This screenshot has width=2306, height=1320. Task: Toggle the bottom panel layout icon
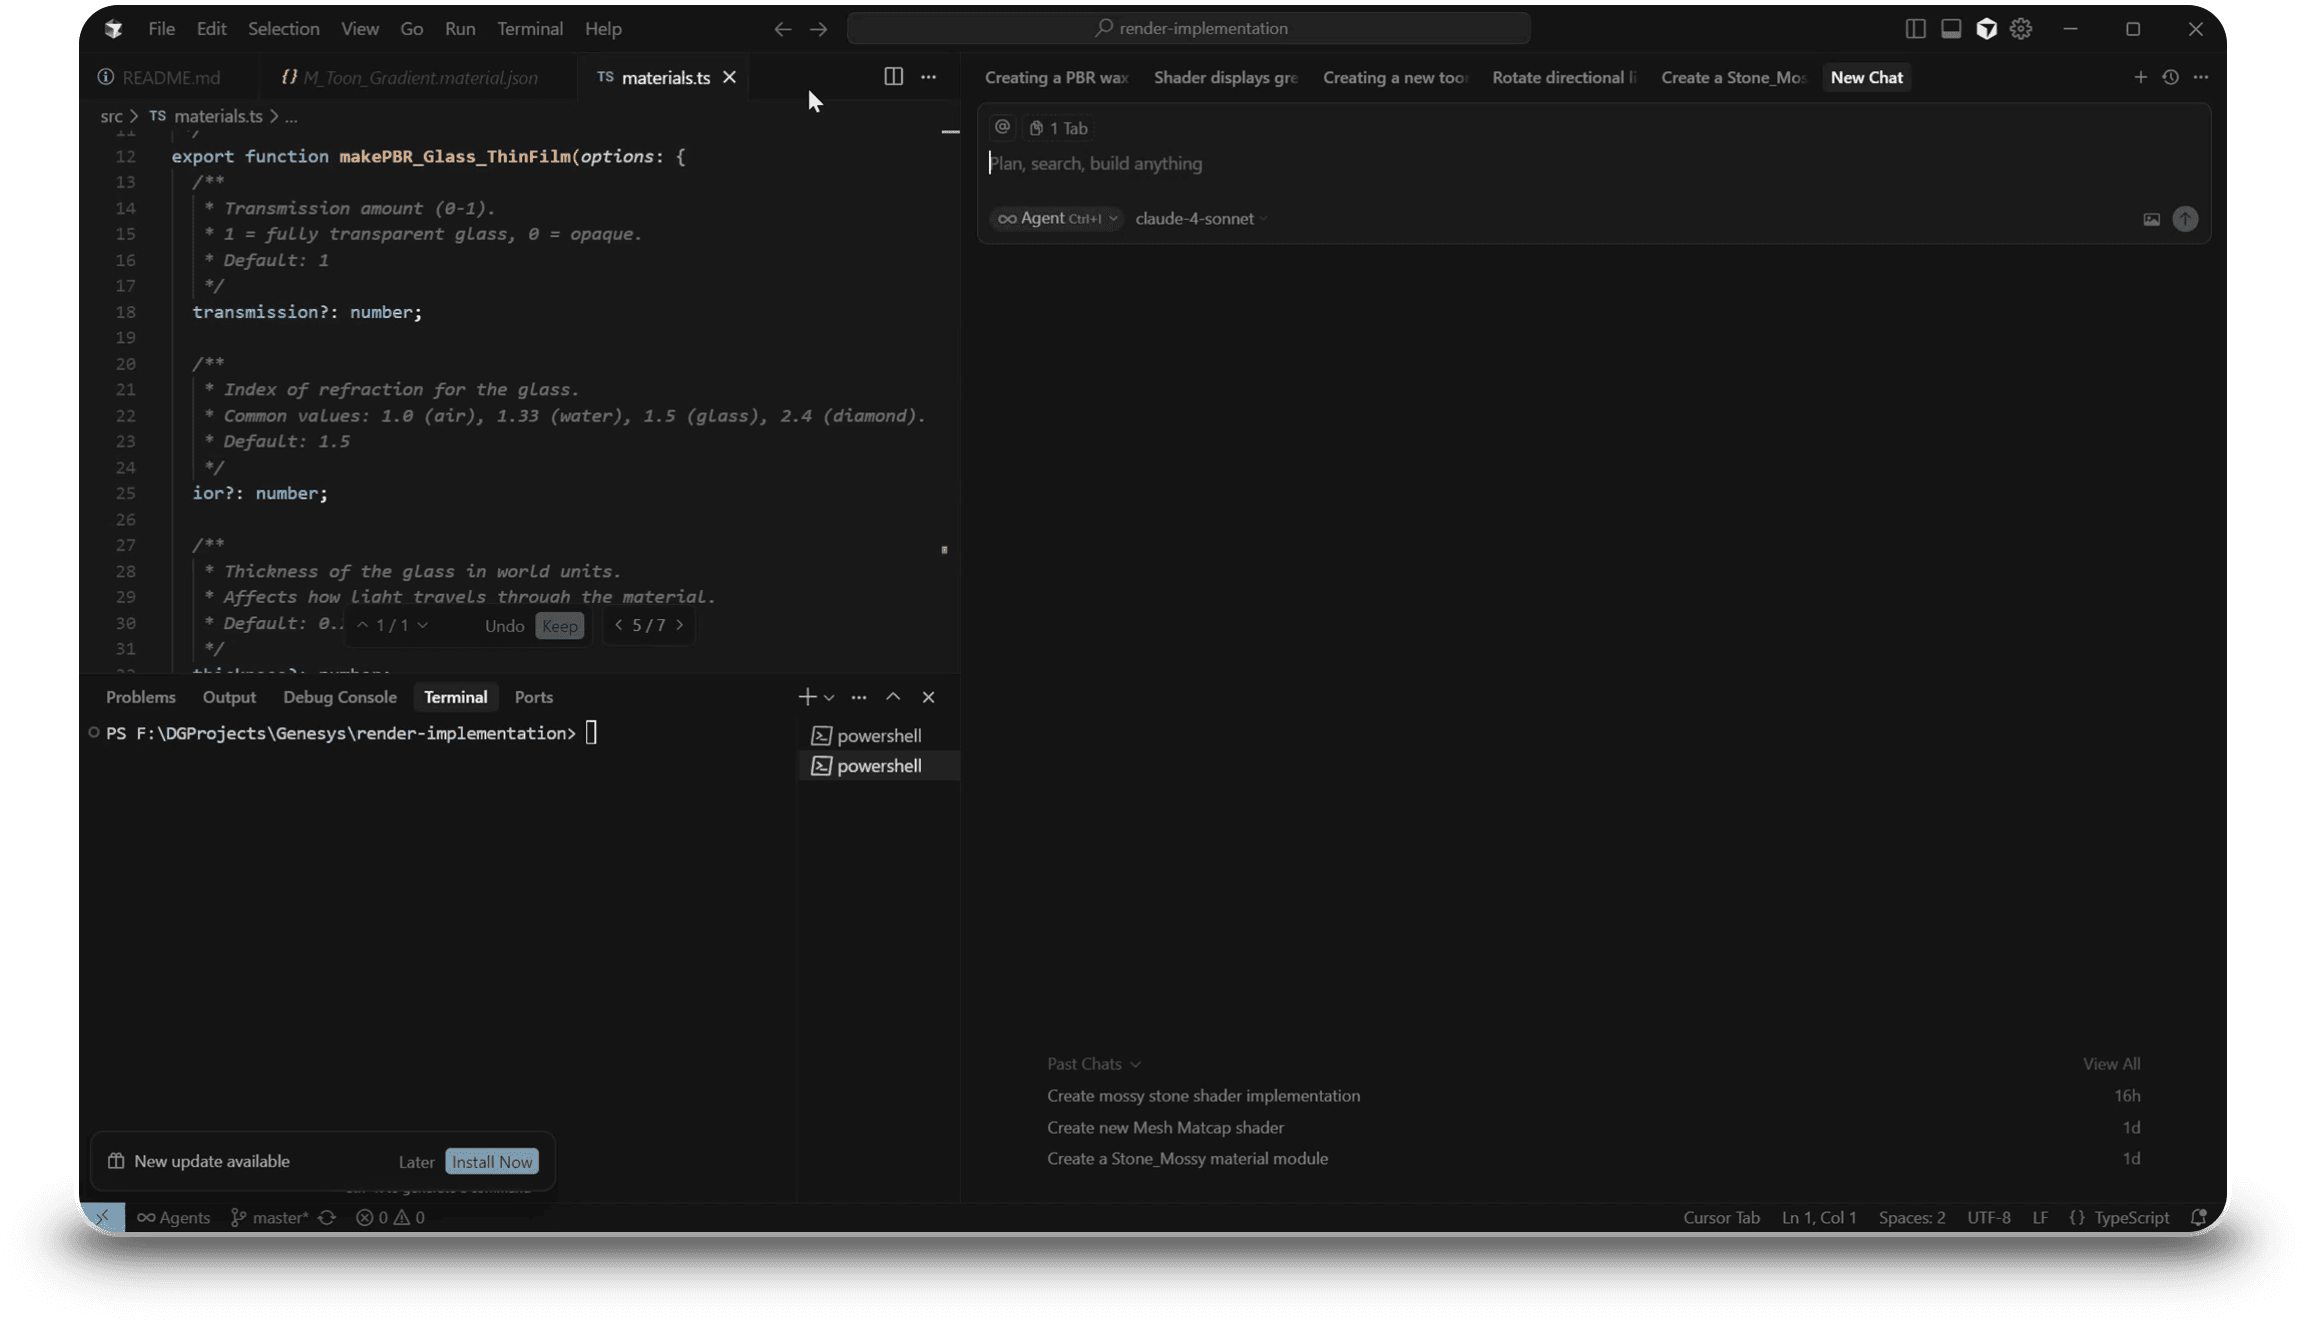[1950, 28]
